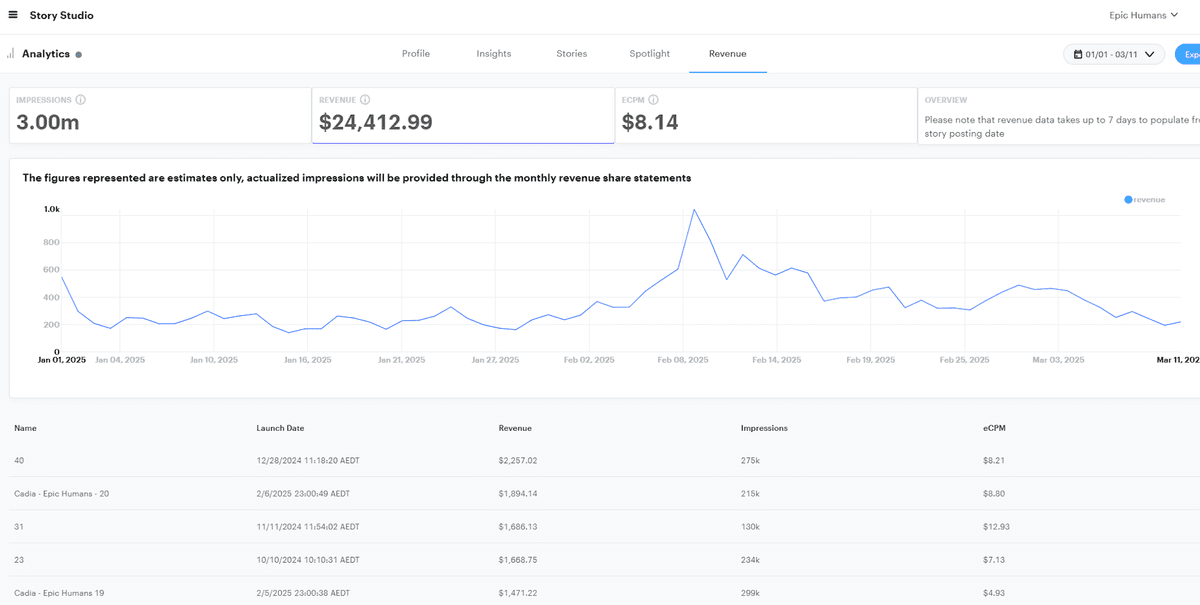Click the calendar icon in date range

click(1078, 54)
